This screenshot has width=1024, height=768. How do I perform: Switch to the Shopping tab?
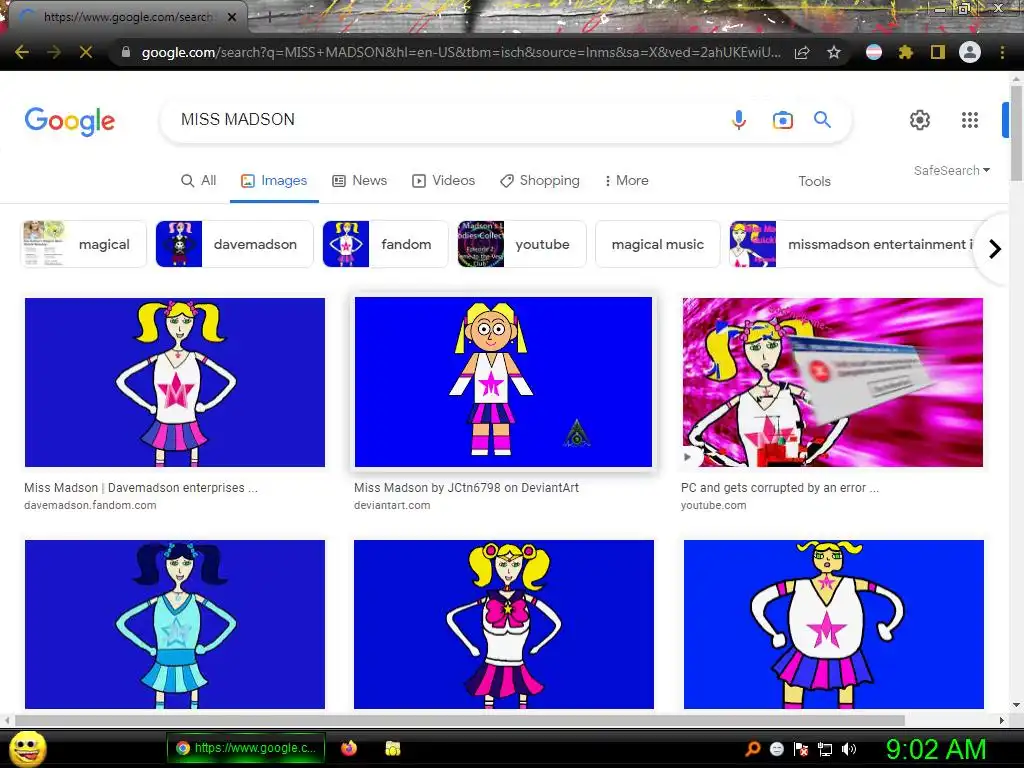[x=539, y=180]
